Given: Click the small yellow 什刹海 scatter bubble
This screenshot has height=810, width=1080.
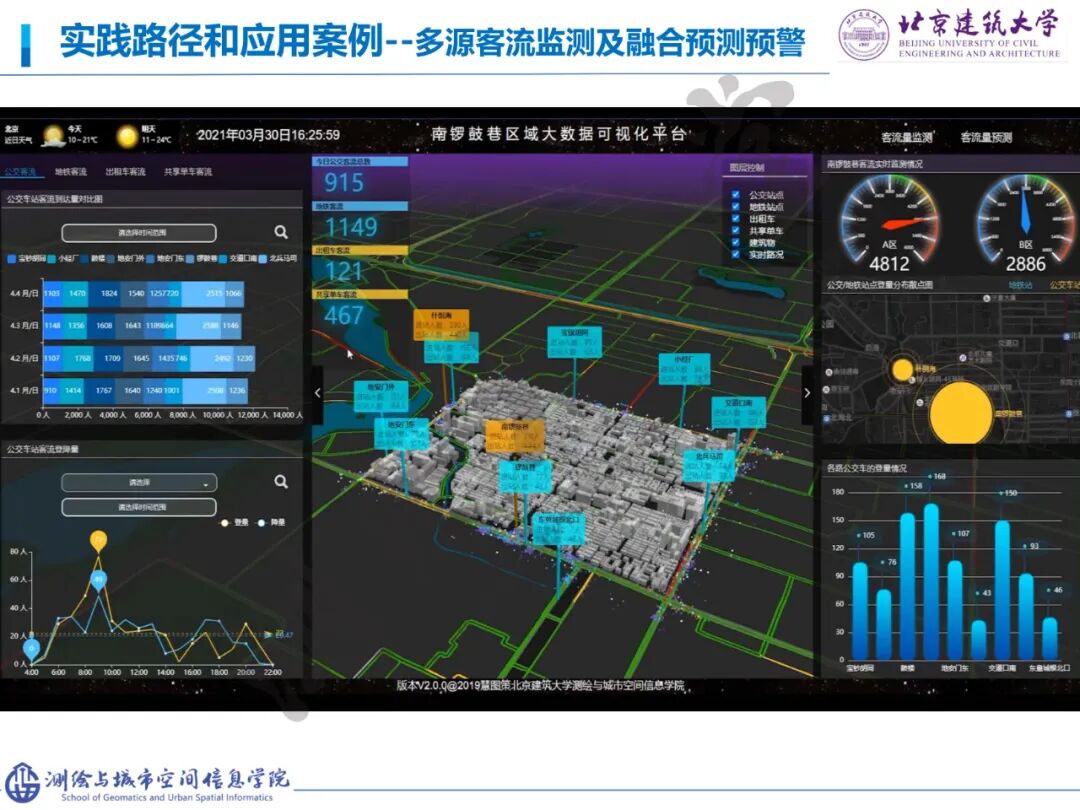Looking at the screenshot, I should (x=902, y=370).
